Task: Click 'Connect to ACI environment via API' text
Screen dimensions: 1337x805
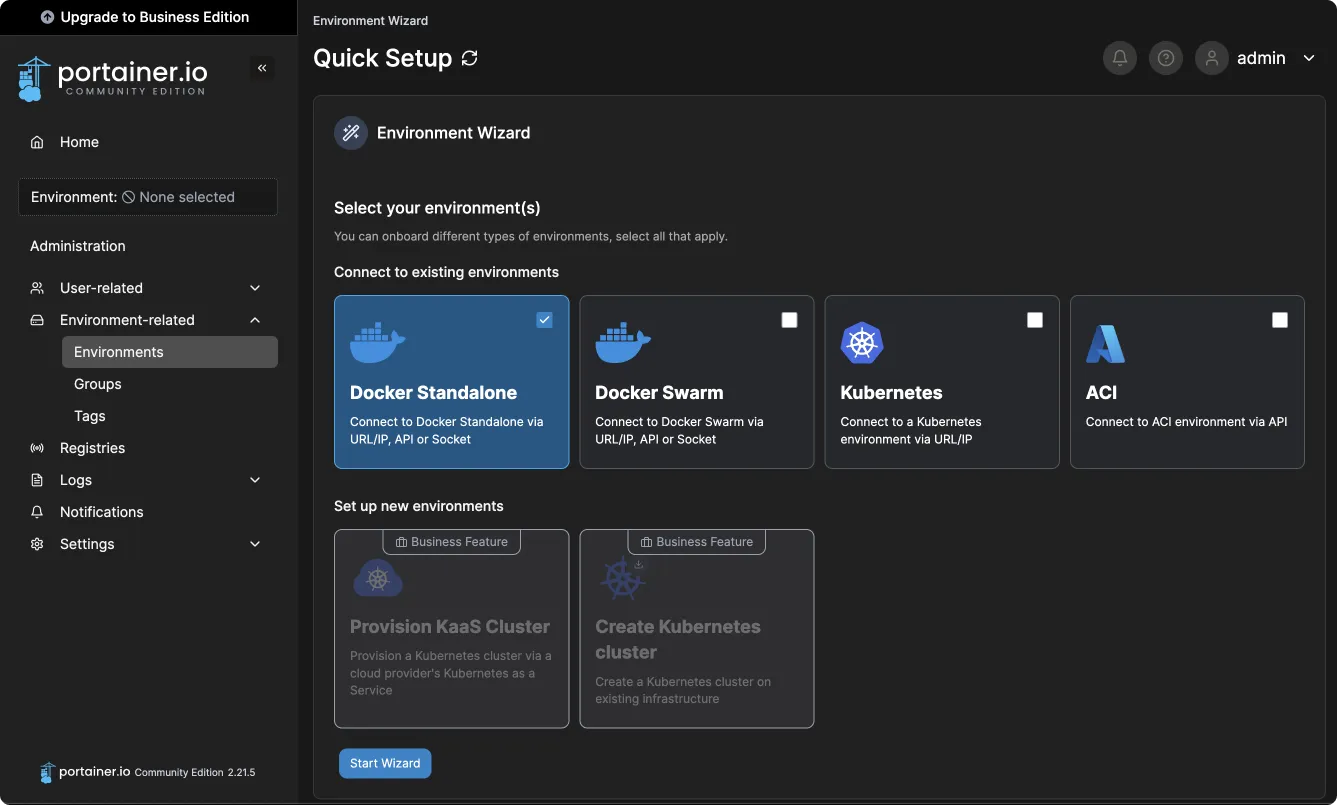Action: coord(1186,422)
